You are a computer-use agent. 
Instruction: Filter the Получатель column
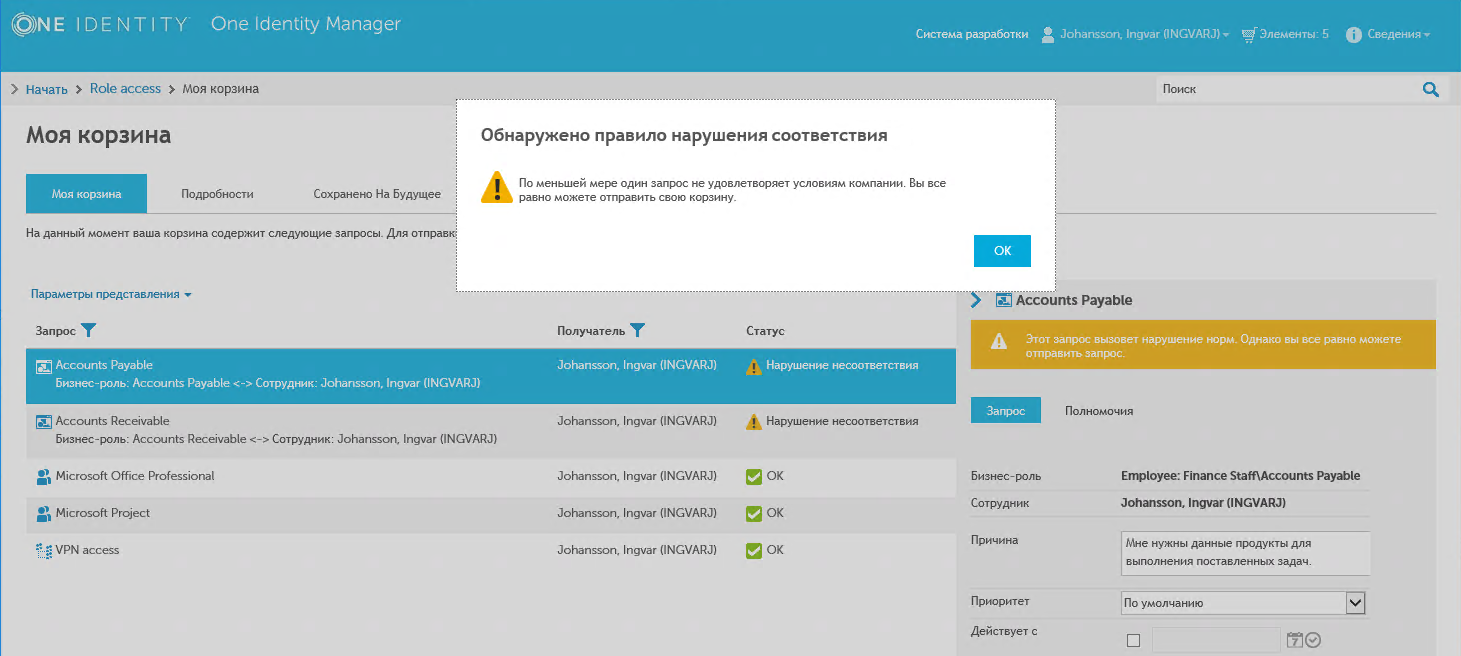coord(637,330)
